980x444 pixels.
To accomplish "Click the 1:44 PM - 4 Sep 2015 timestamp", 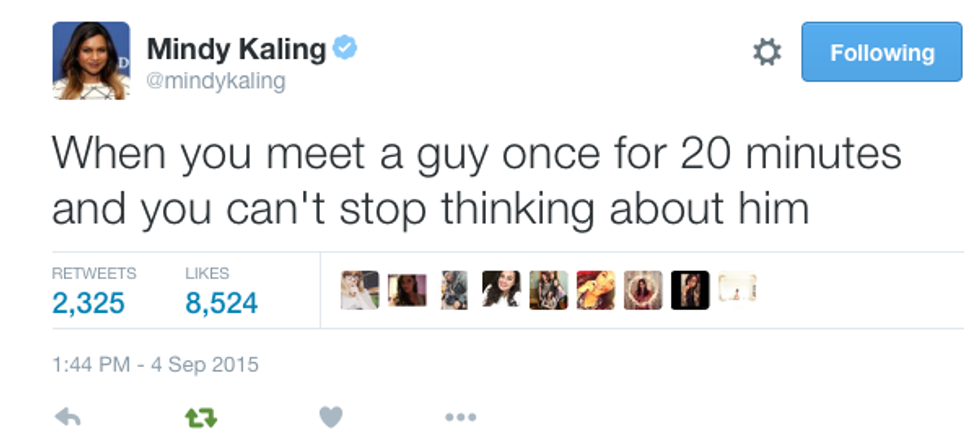I will click(155, 364).
